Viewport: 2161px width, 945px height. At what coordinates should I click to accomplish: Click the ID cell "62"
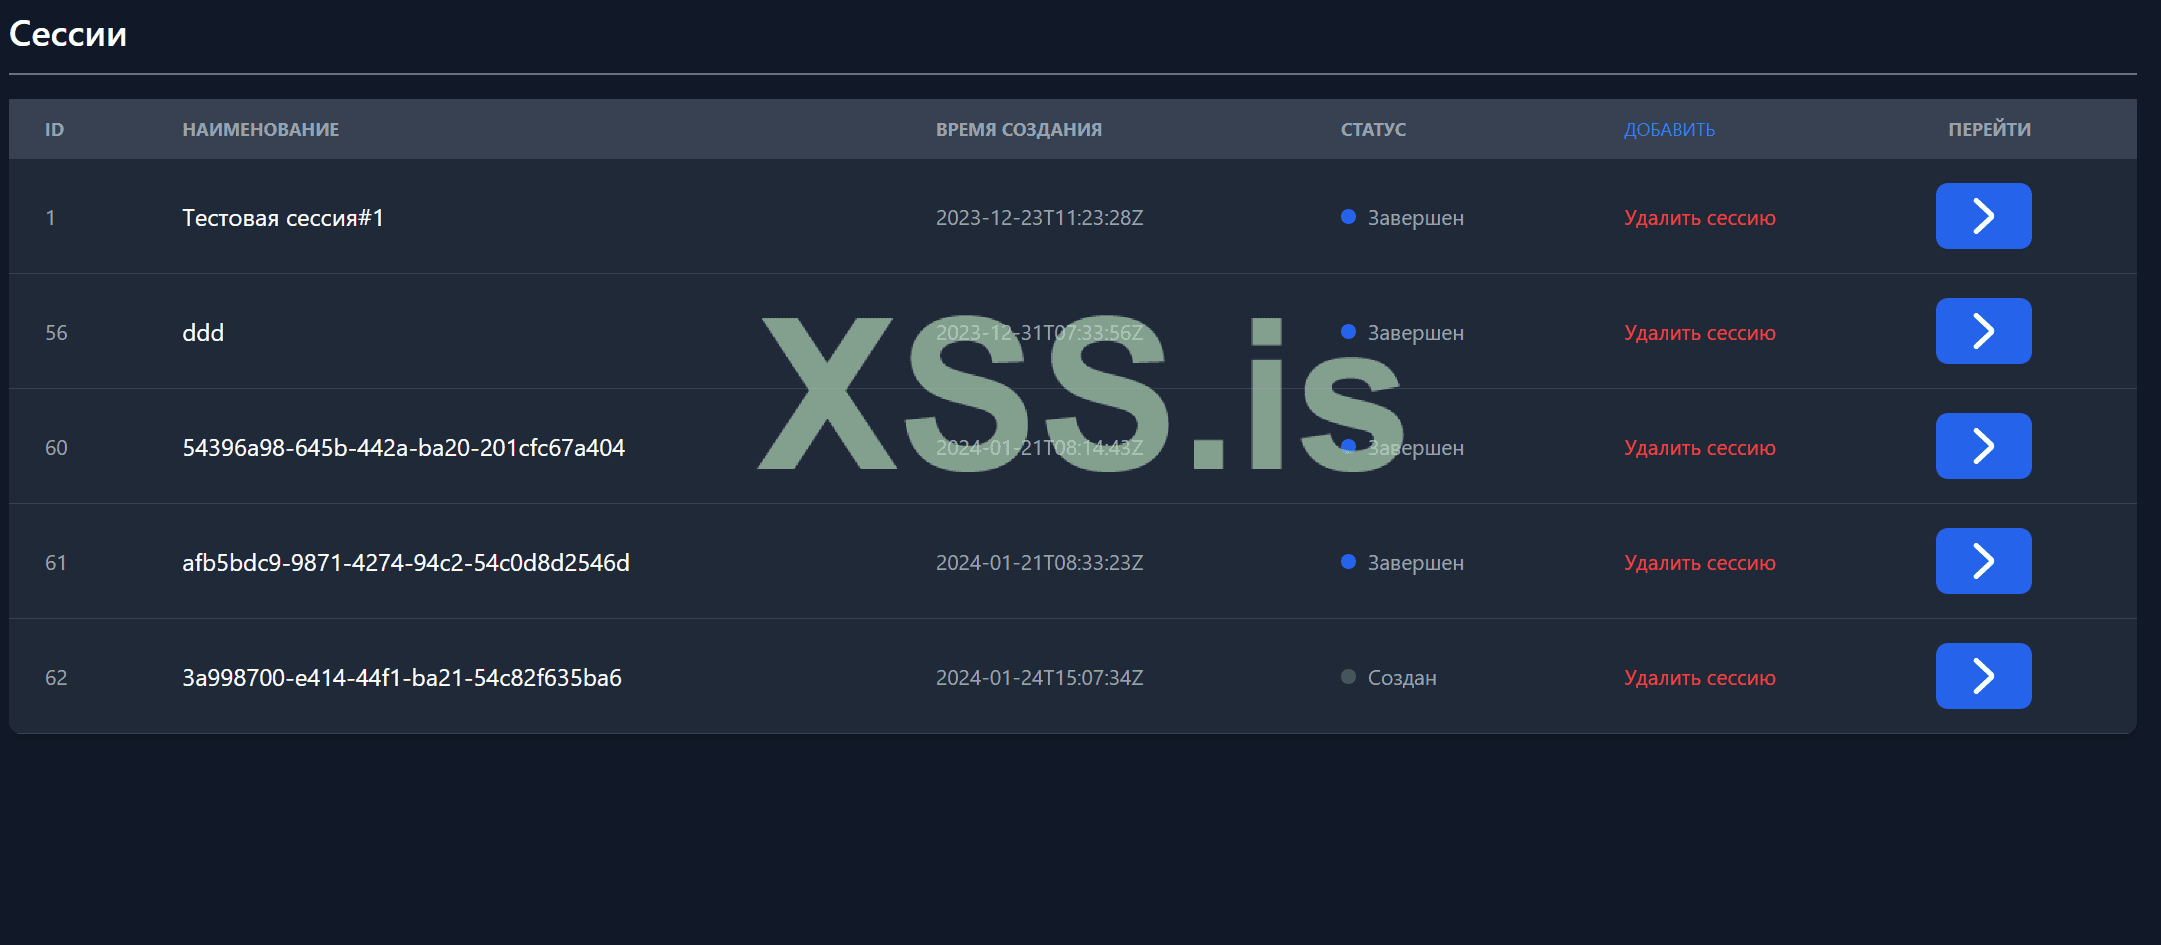[56, 678]
